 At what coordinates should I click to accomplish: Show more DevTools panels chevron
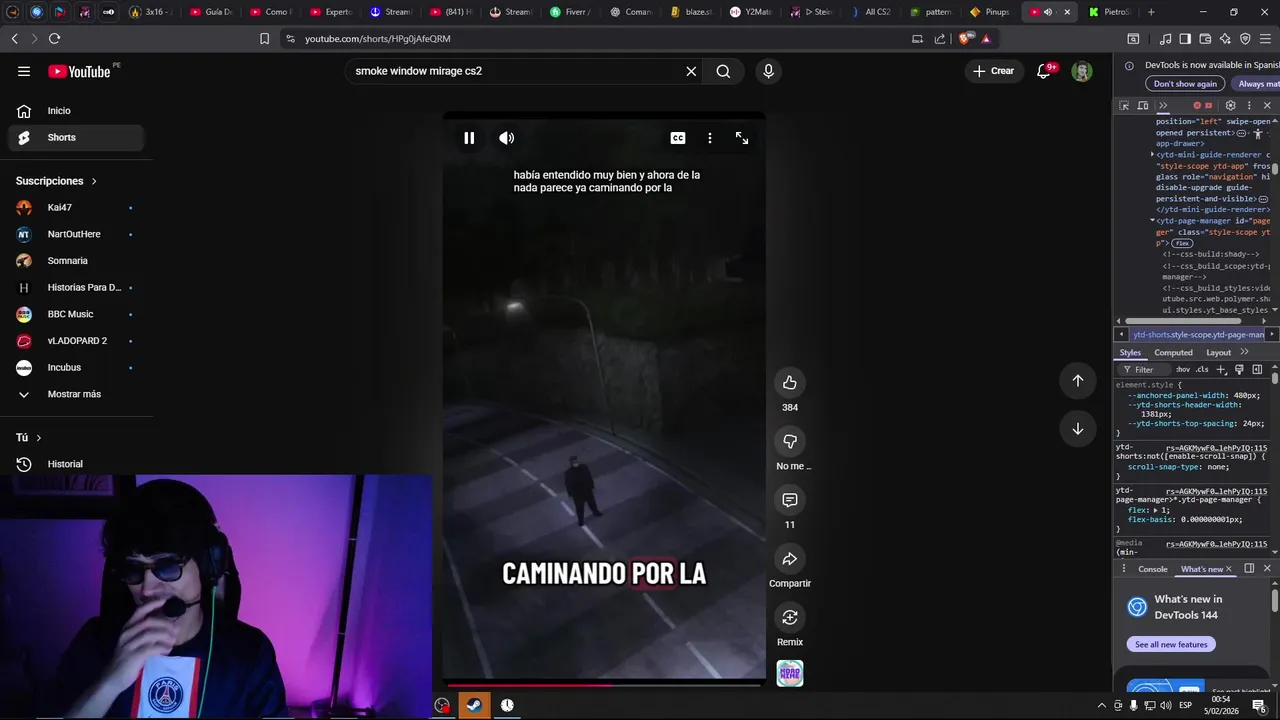click(x=1163, y=105)
